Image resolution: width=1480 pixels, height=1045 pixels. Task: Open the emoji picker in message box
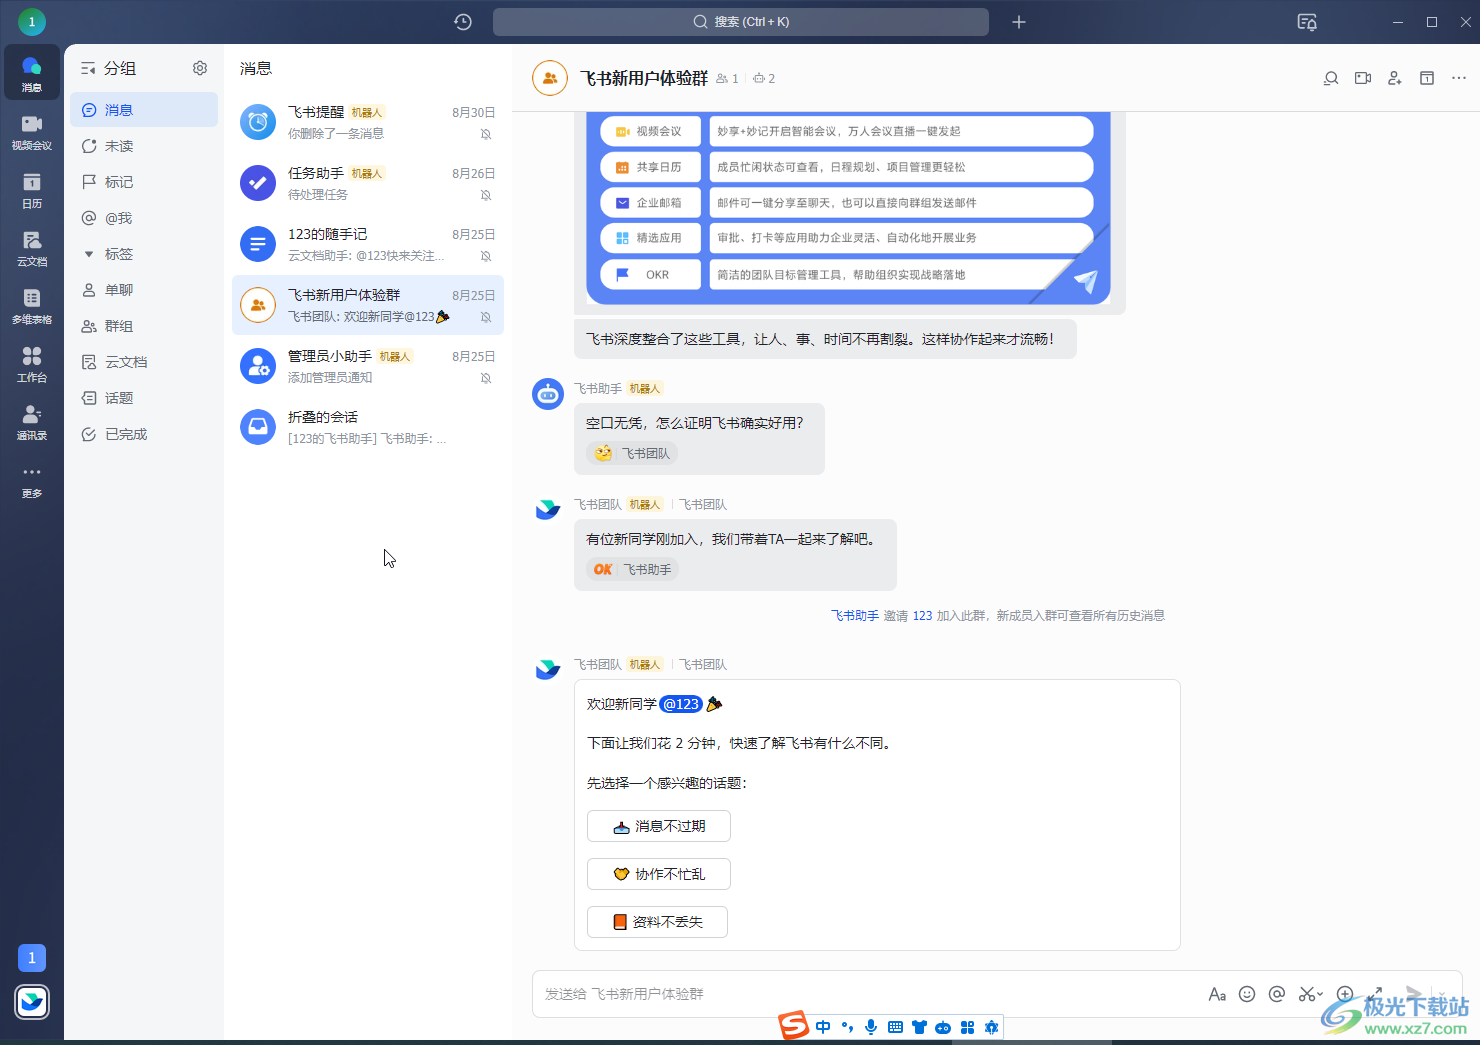coord(1247,994)
